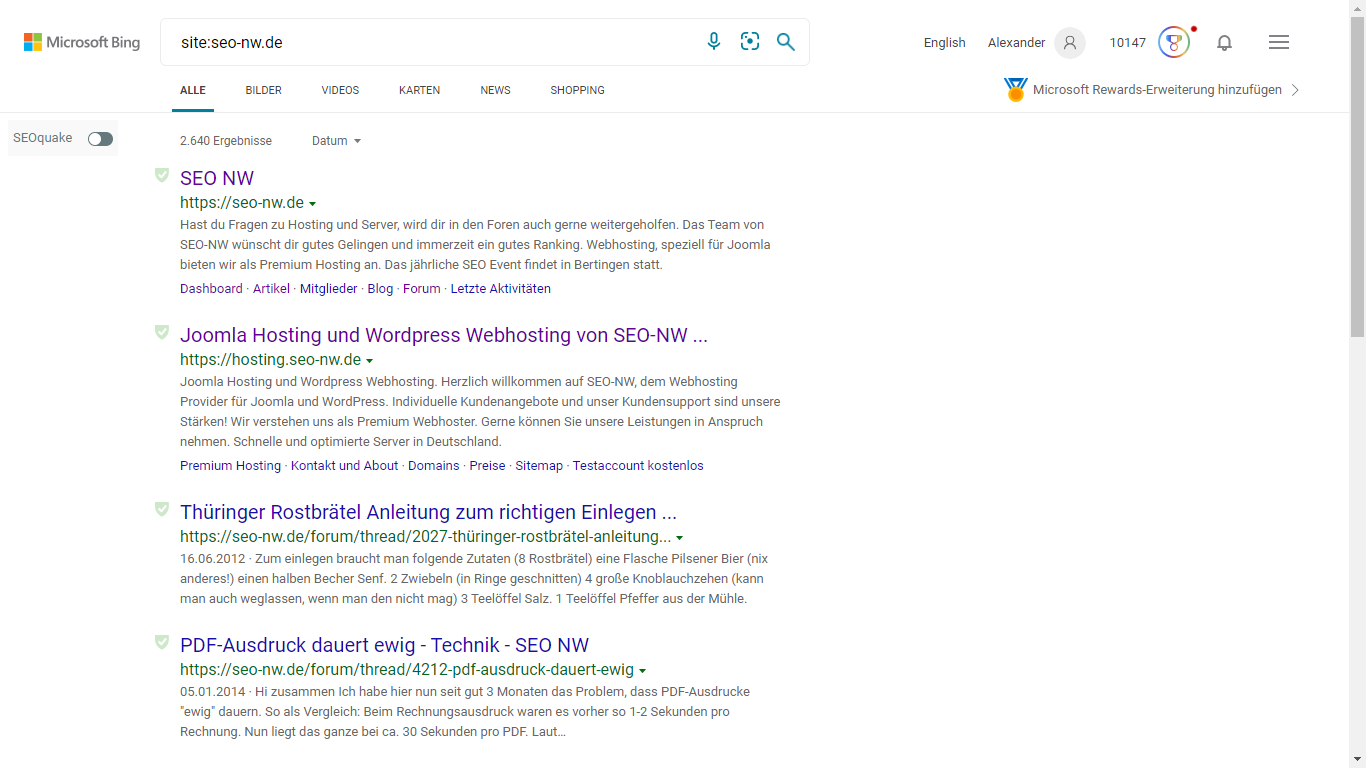This screenshot has width=1366, height=768.
Task: Open the notifications bell
Action: tap(1224, 42)
